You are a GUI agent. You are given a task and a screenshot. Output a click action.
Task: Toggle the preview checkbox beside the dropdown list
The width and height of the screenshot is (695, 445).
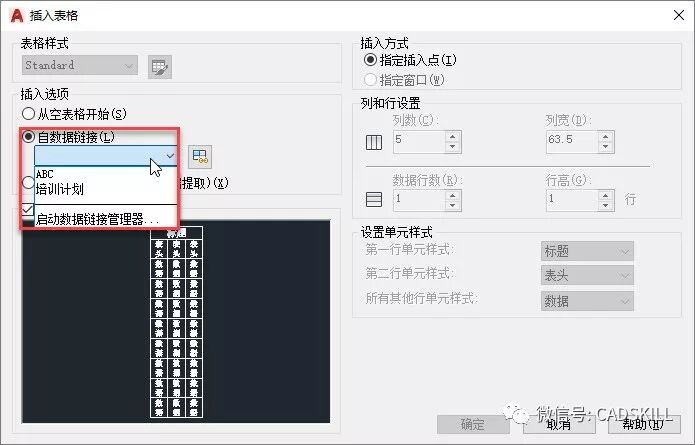[27, 210]
